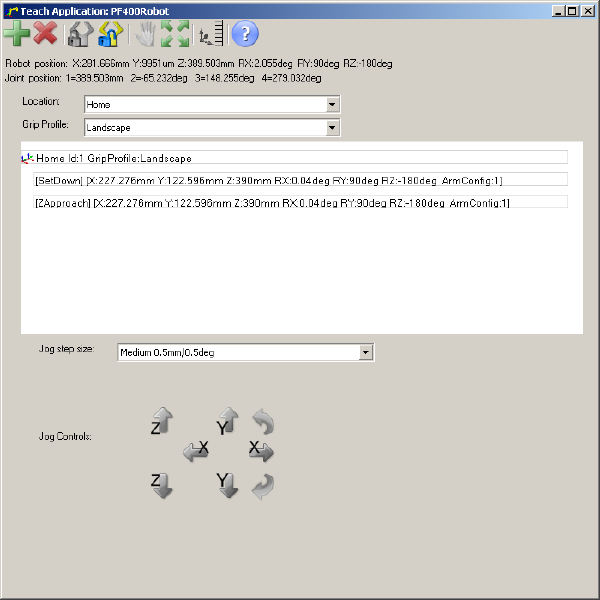The height and width of the screenshot is (600, 600).
Task: Click the upper curved rotate jog arrow
Action: [262, 420]
